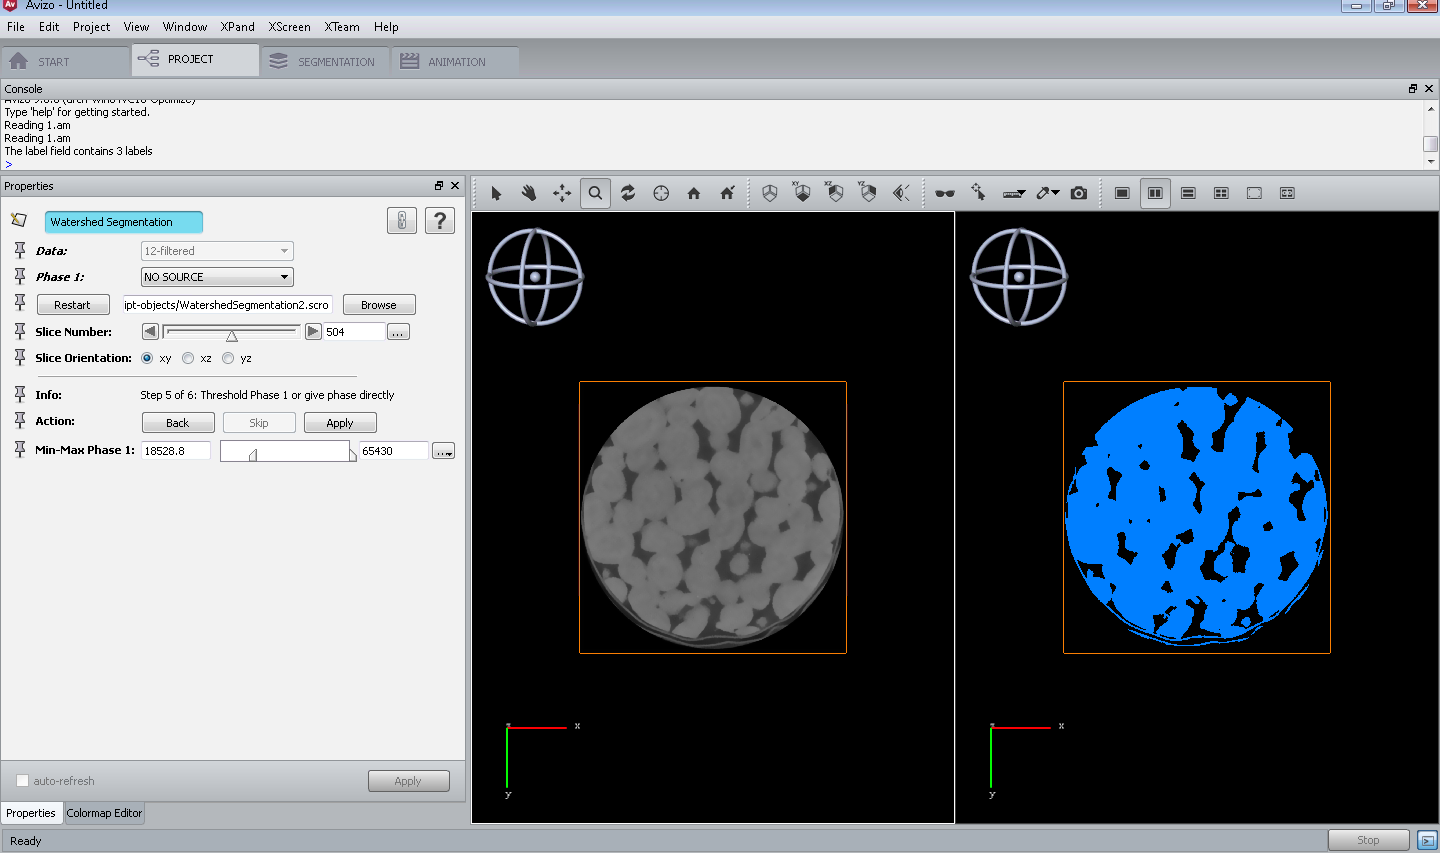
Task: Click the rotate view icon
Action: tap(628, 193)
